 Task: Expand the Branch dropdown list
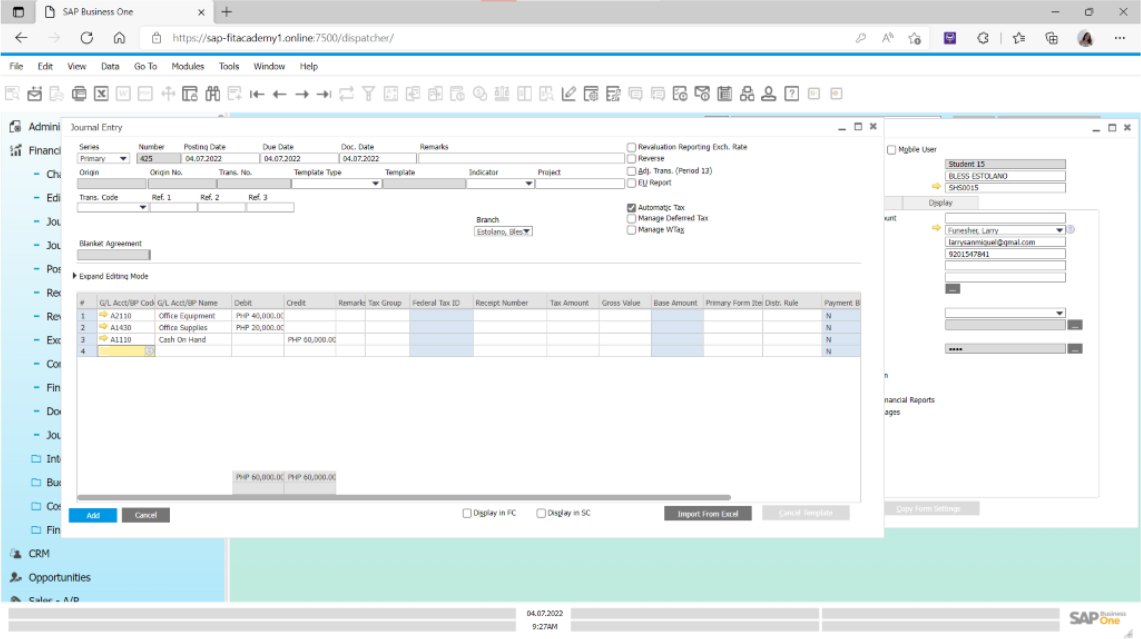click(527, 231)
